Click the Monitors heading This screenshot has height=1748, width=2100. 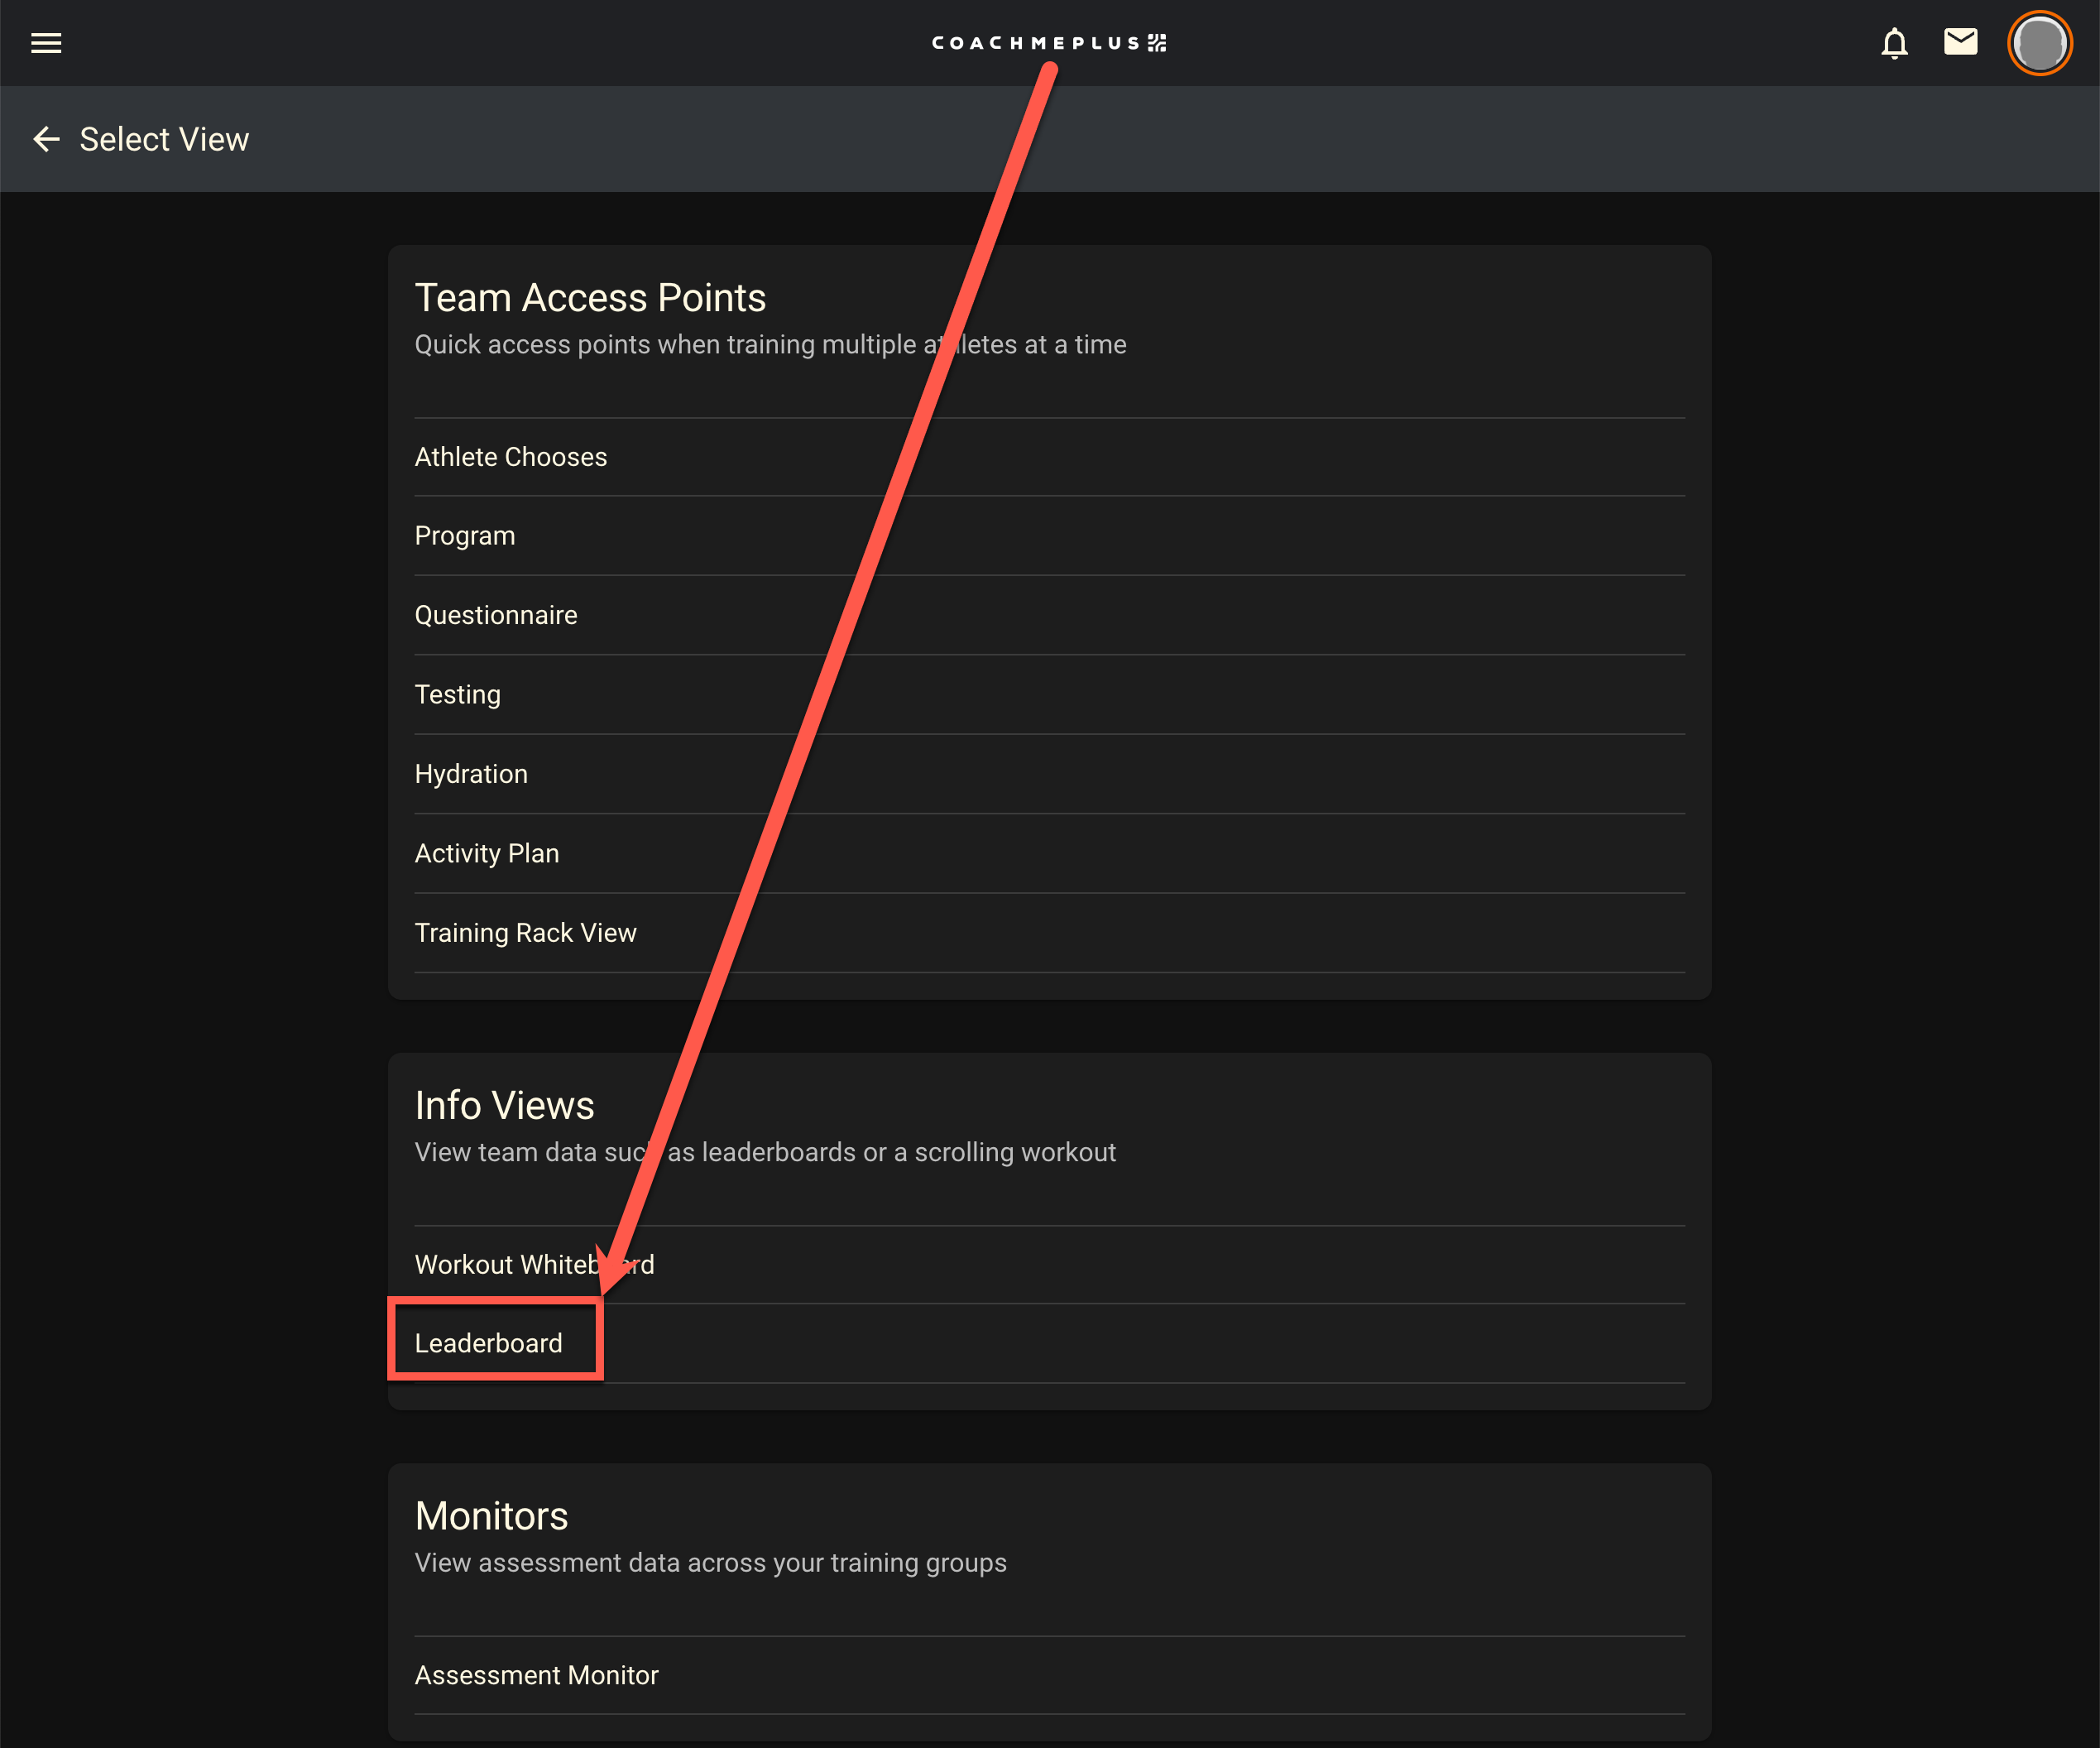[491, 1516]
